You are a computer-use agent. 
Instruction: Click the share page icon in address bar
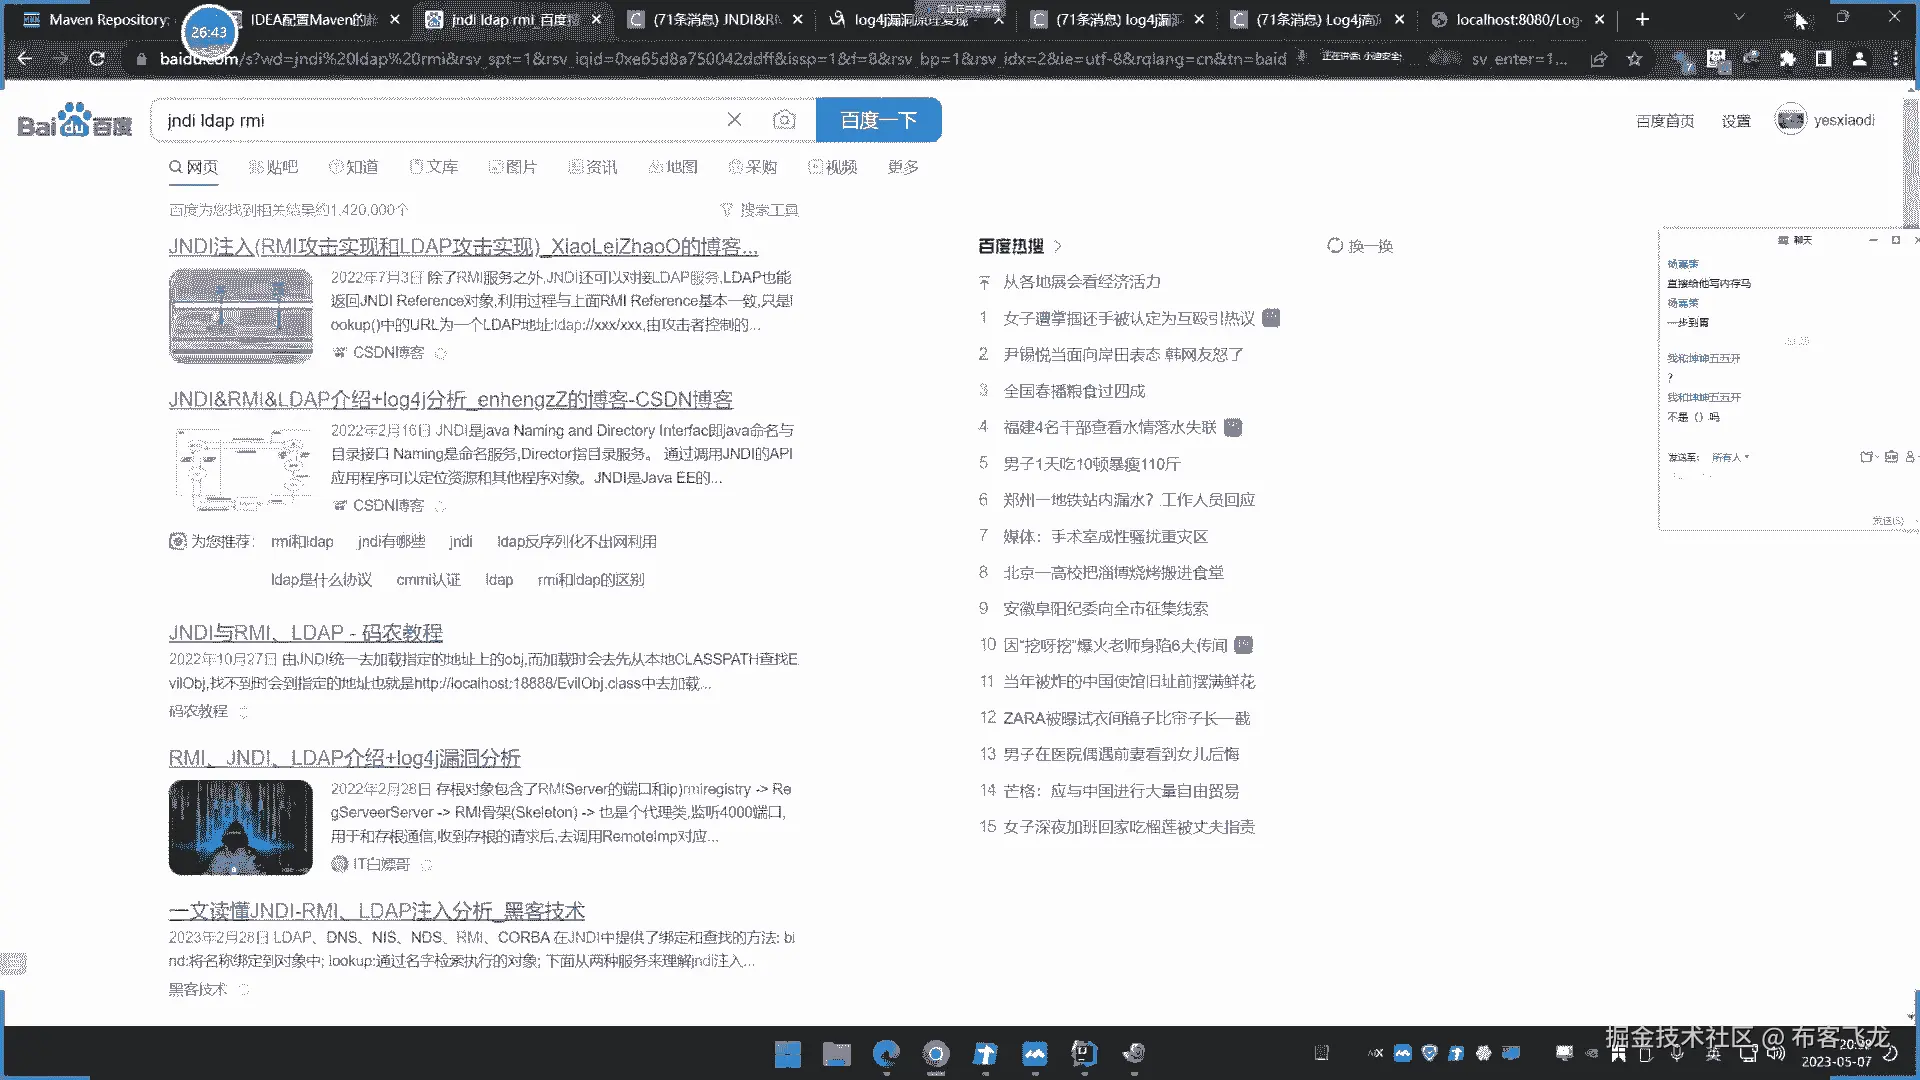[1598, 59]
